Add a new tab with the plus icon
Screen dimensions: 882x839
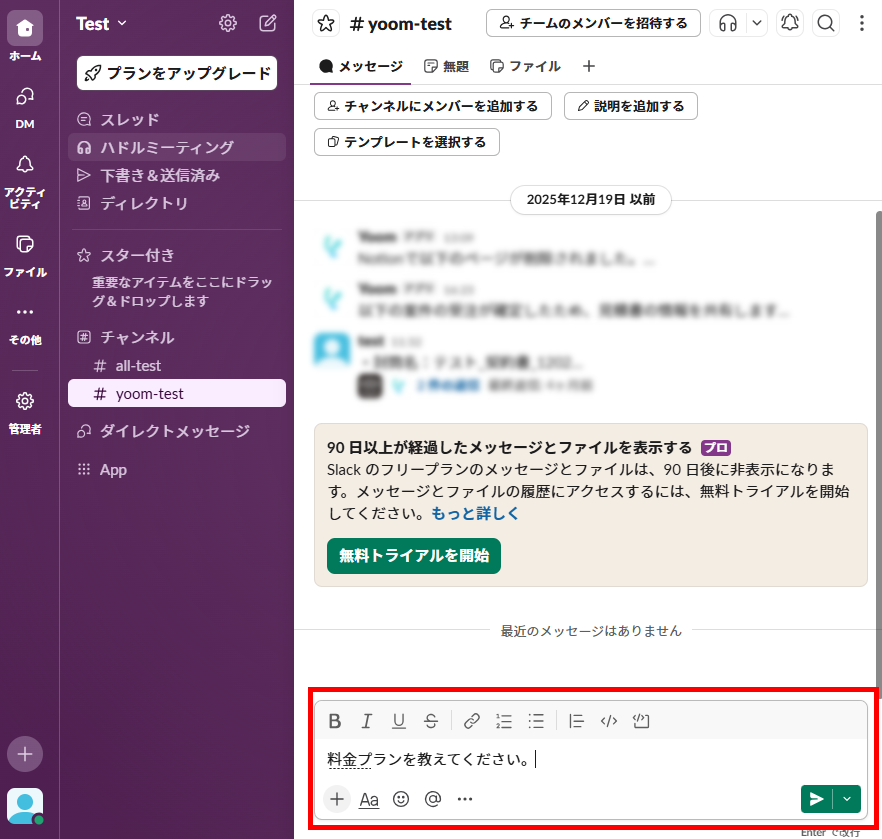[x=589, y=66]
